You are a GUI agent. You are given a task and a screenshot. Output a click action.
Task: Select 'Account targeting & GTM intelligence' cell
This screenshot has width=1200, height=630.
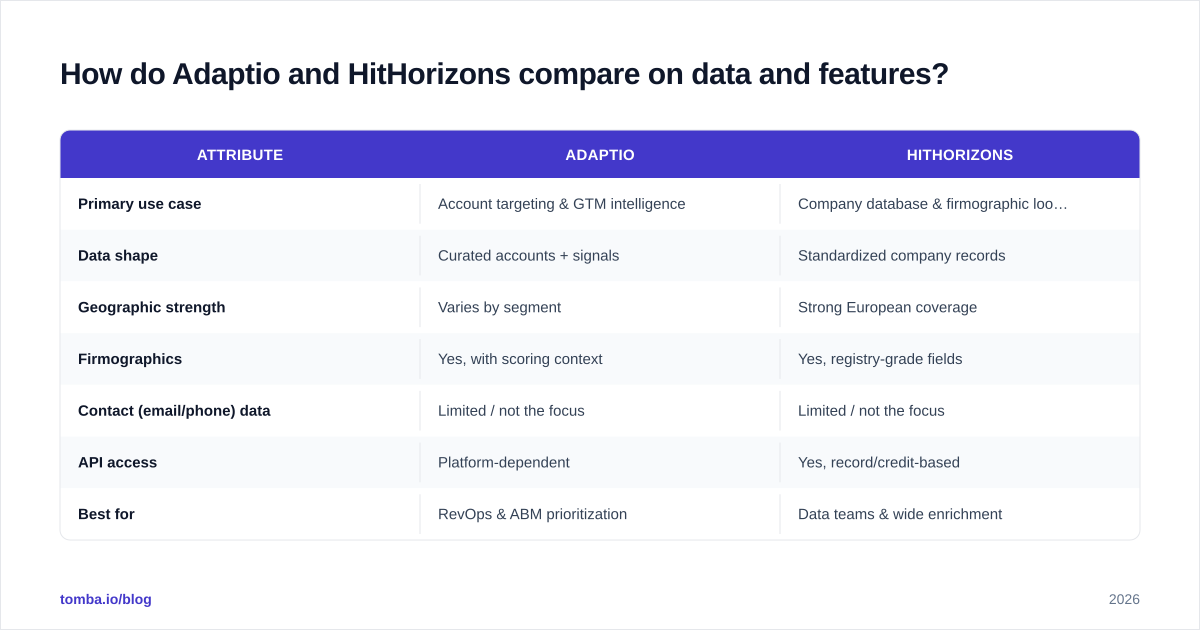click(562, 204)
